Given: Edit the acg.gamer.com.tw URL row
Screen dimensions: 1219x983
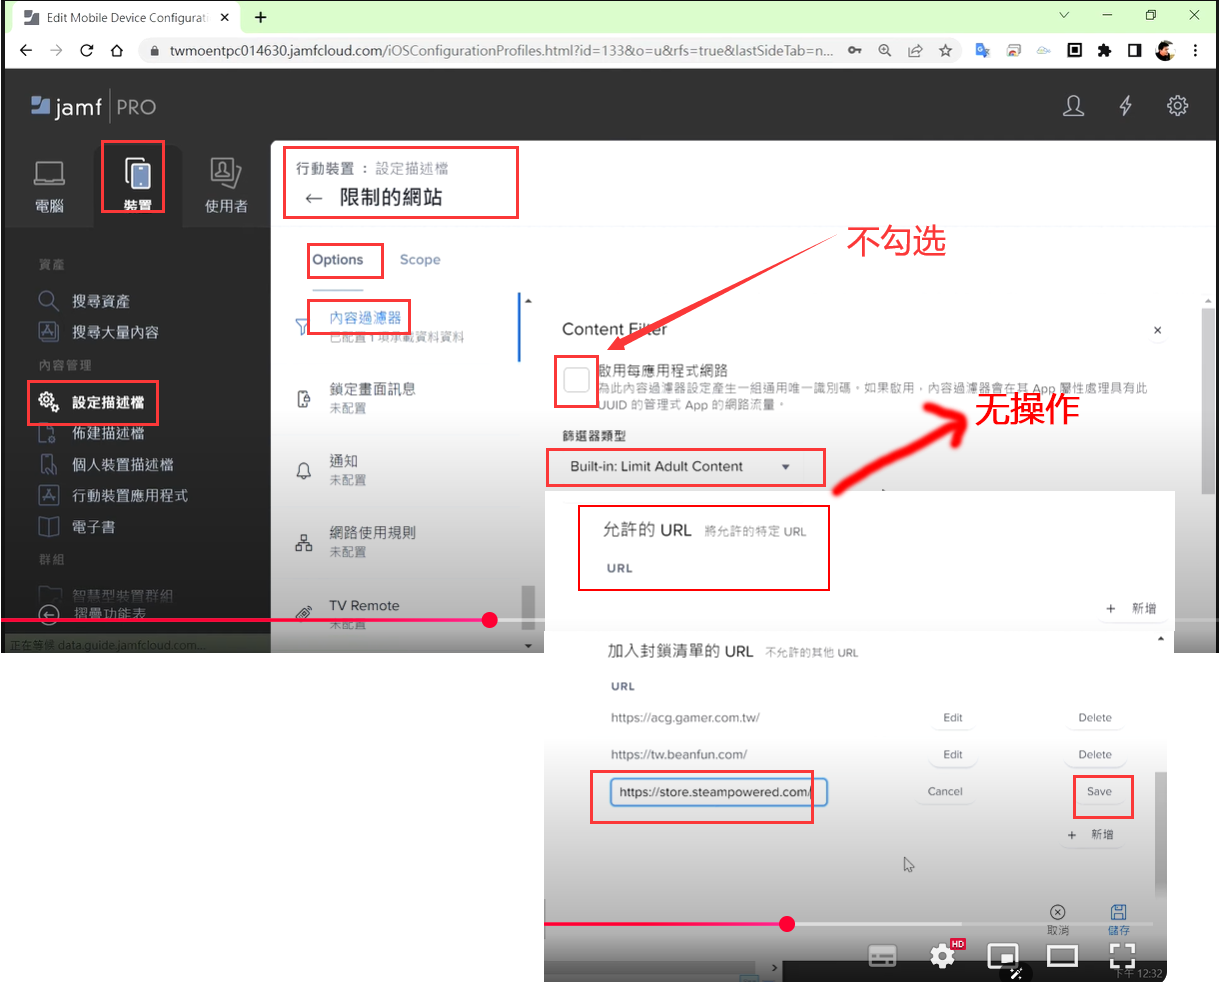Looking at the screenshot, I should pos(953,718).
